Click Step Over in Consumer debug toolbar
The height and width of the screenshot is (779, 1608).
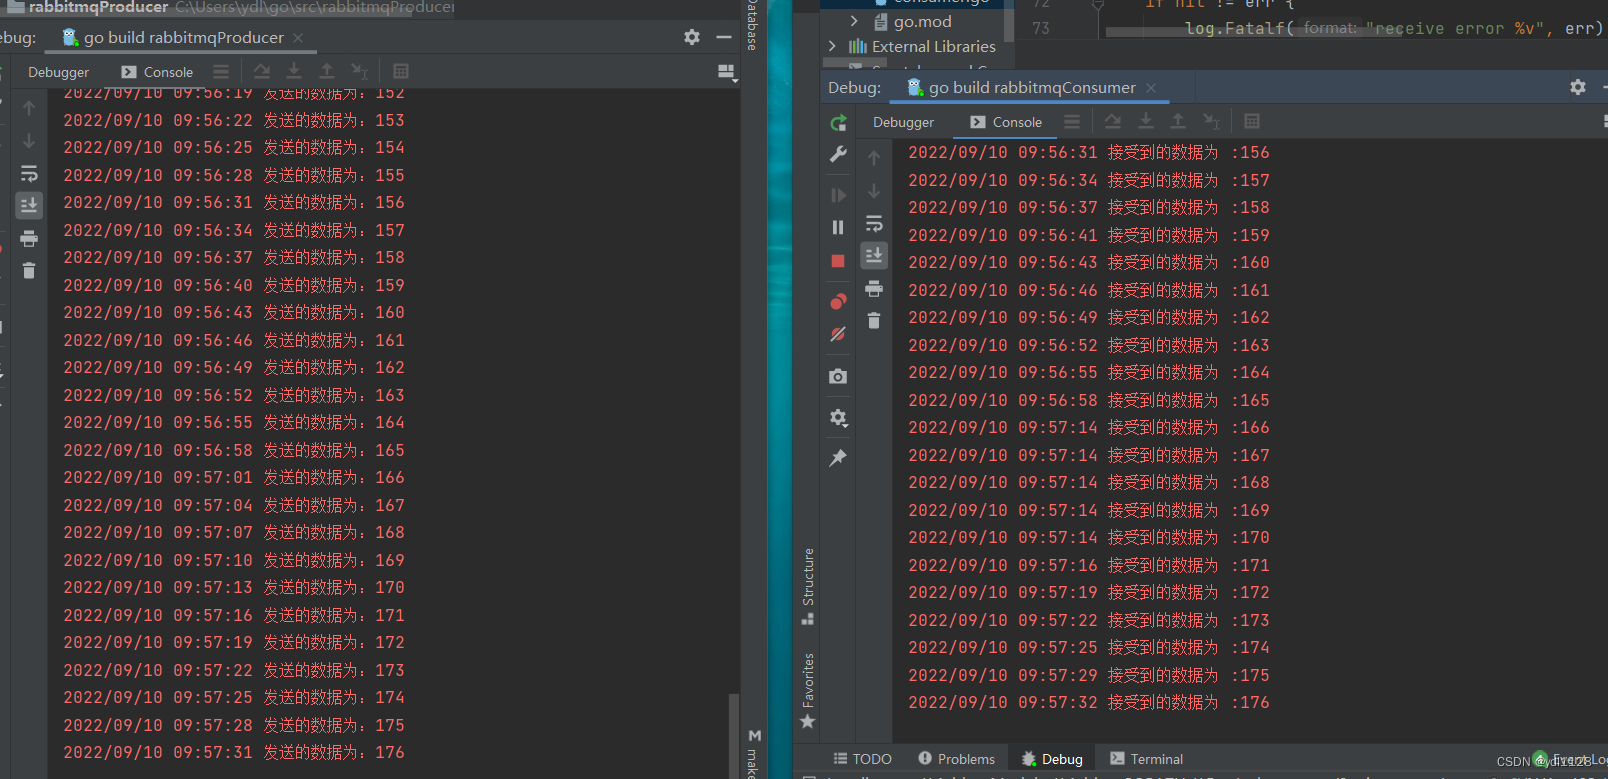[1113, 121]
